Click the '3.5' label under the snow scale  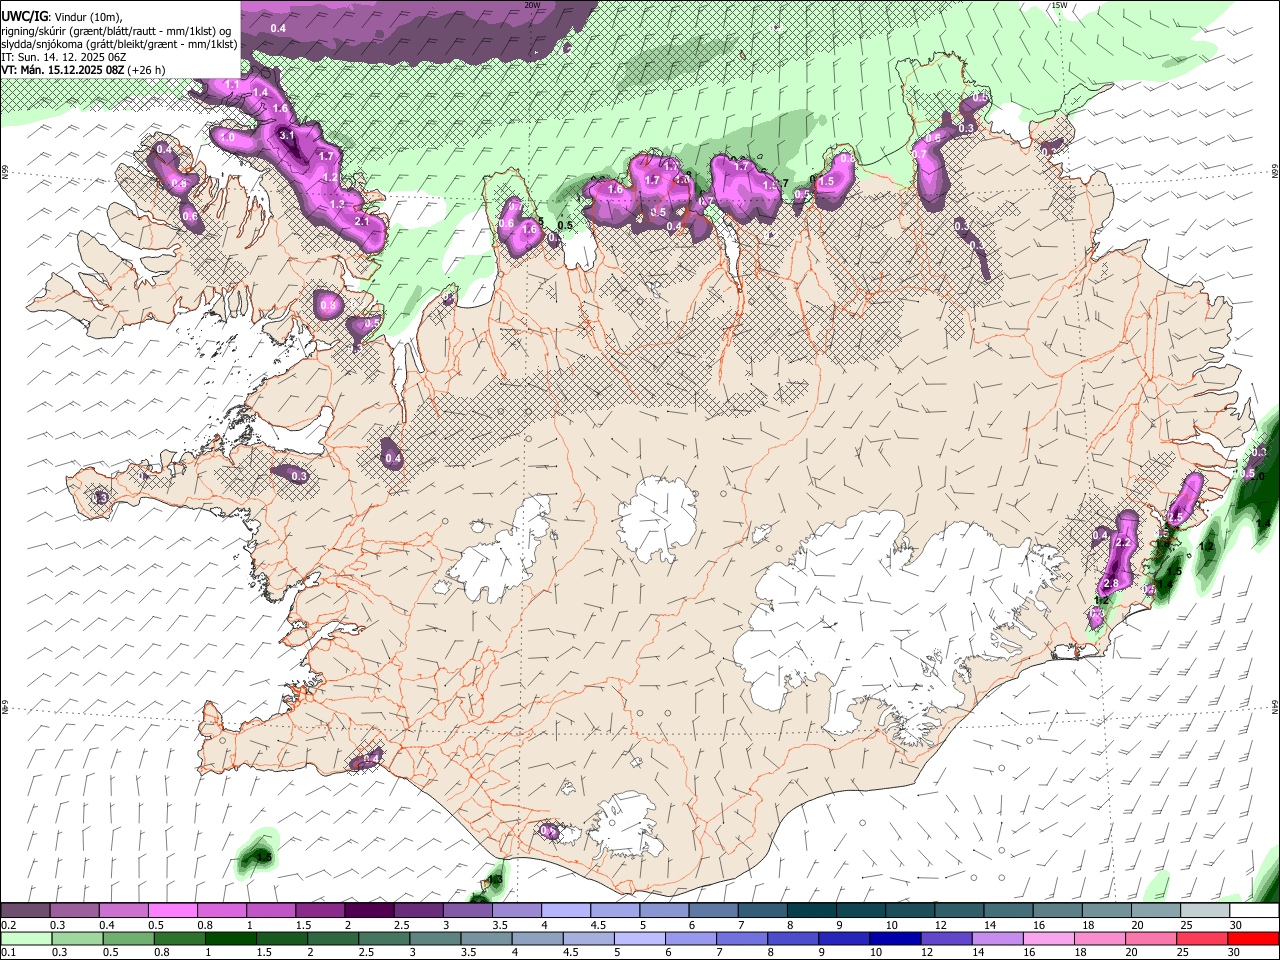tap(500, 925)
